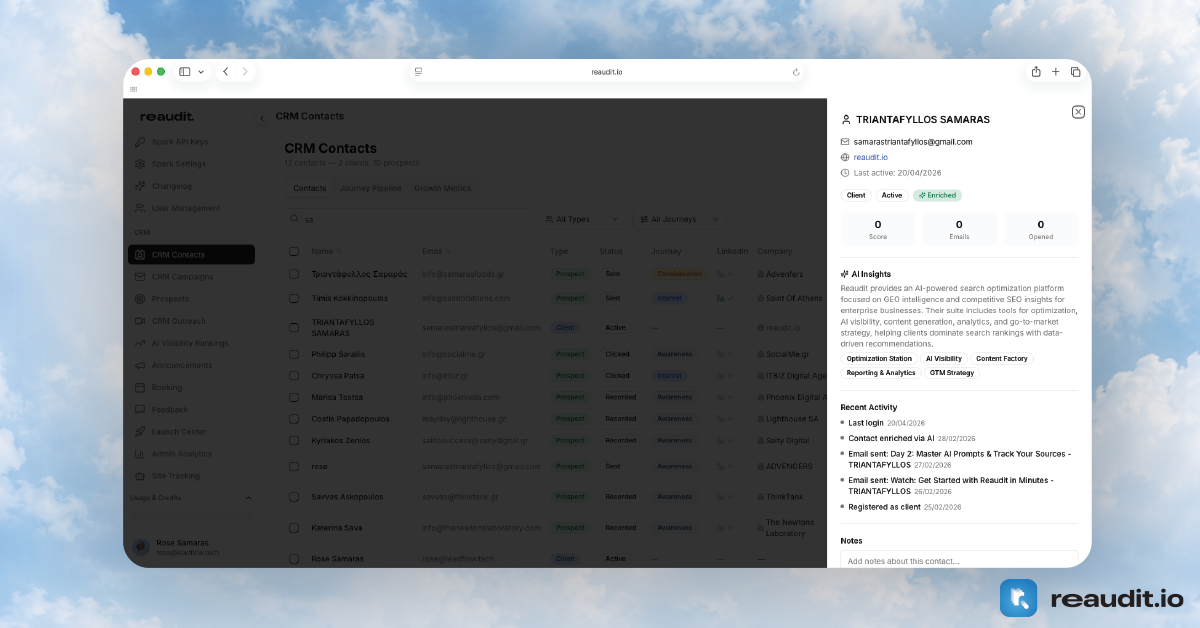
Task: Check the Kyriakos Zenios row checkbox
Action: (294, 440)
